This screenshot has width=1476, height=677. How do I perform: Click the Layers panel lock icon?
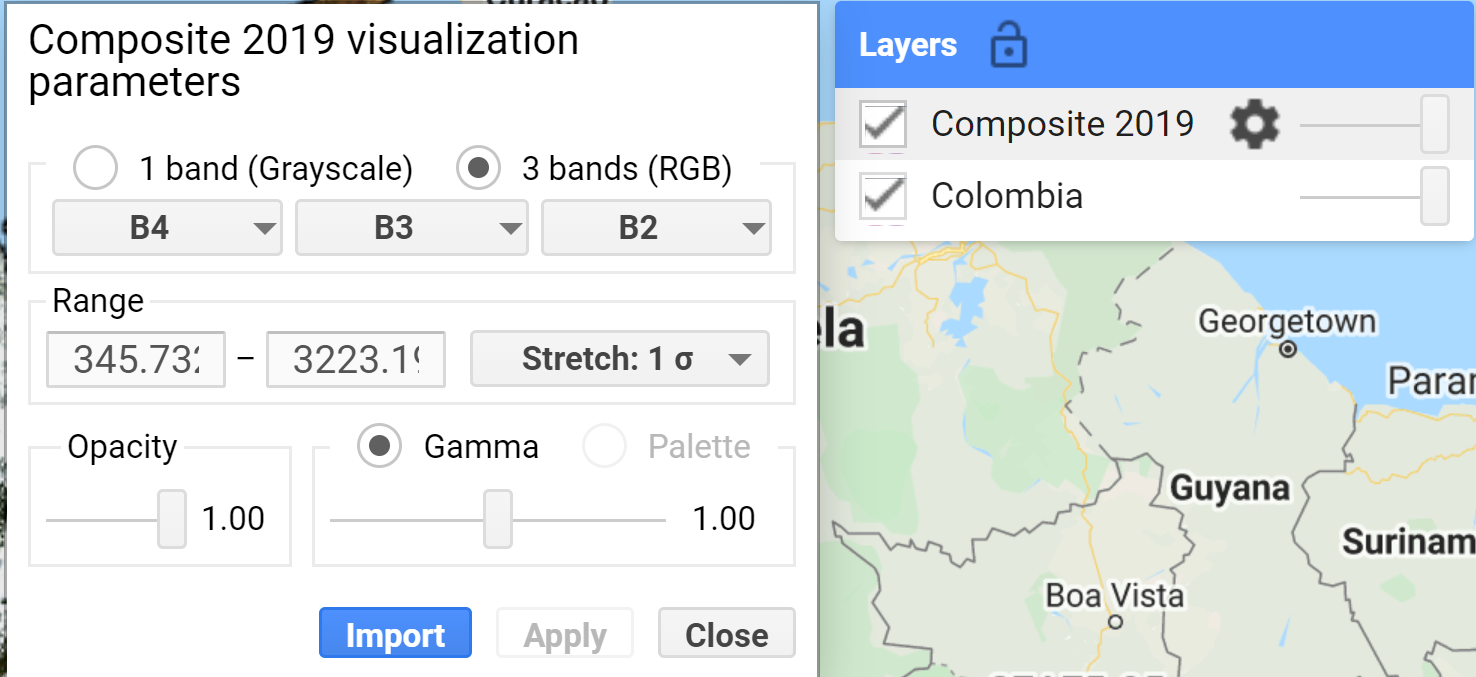pos(1008,45)
